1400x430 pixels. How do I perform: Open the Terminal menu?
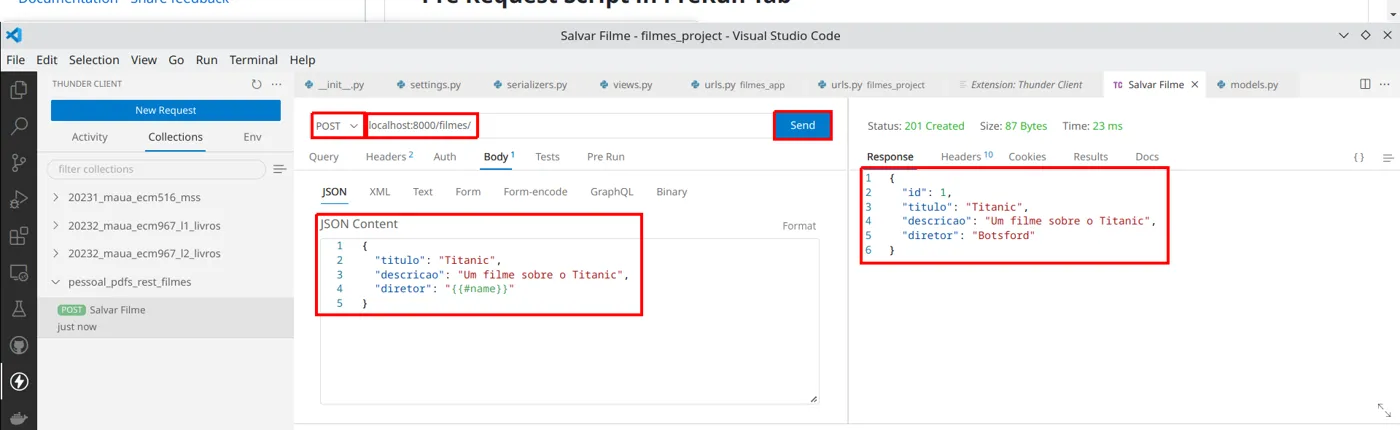(254, 60)
